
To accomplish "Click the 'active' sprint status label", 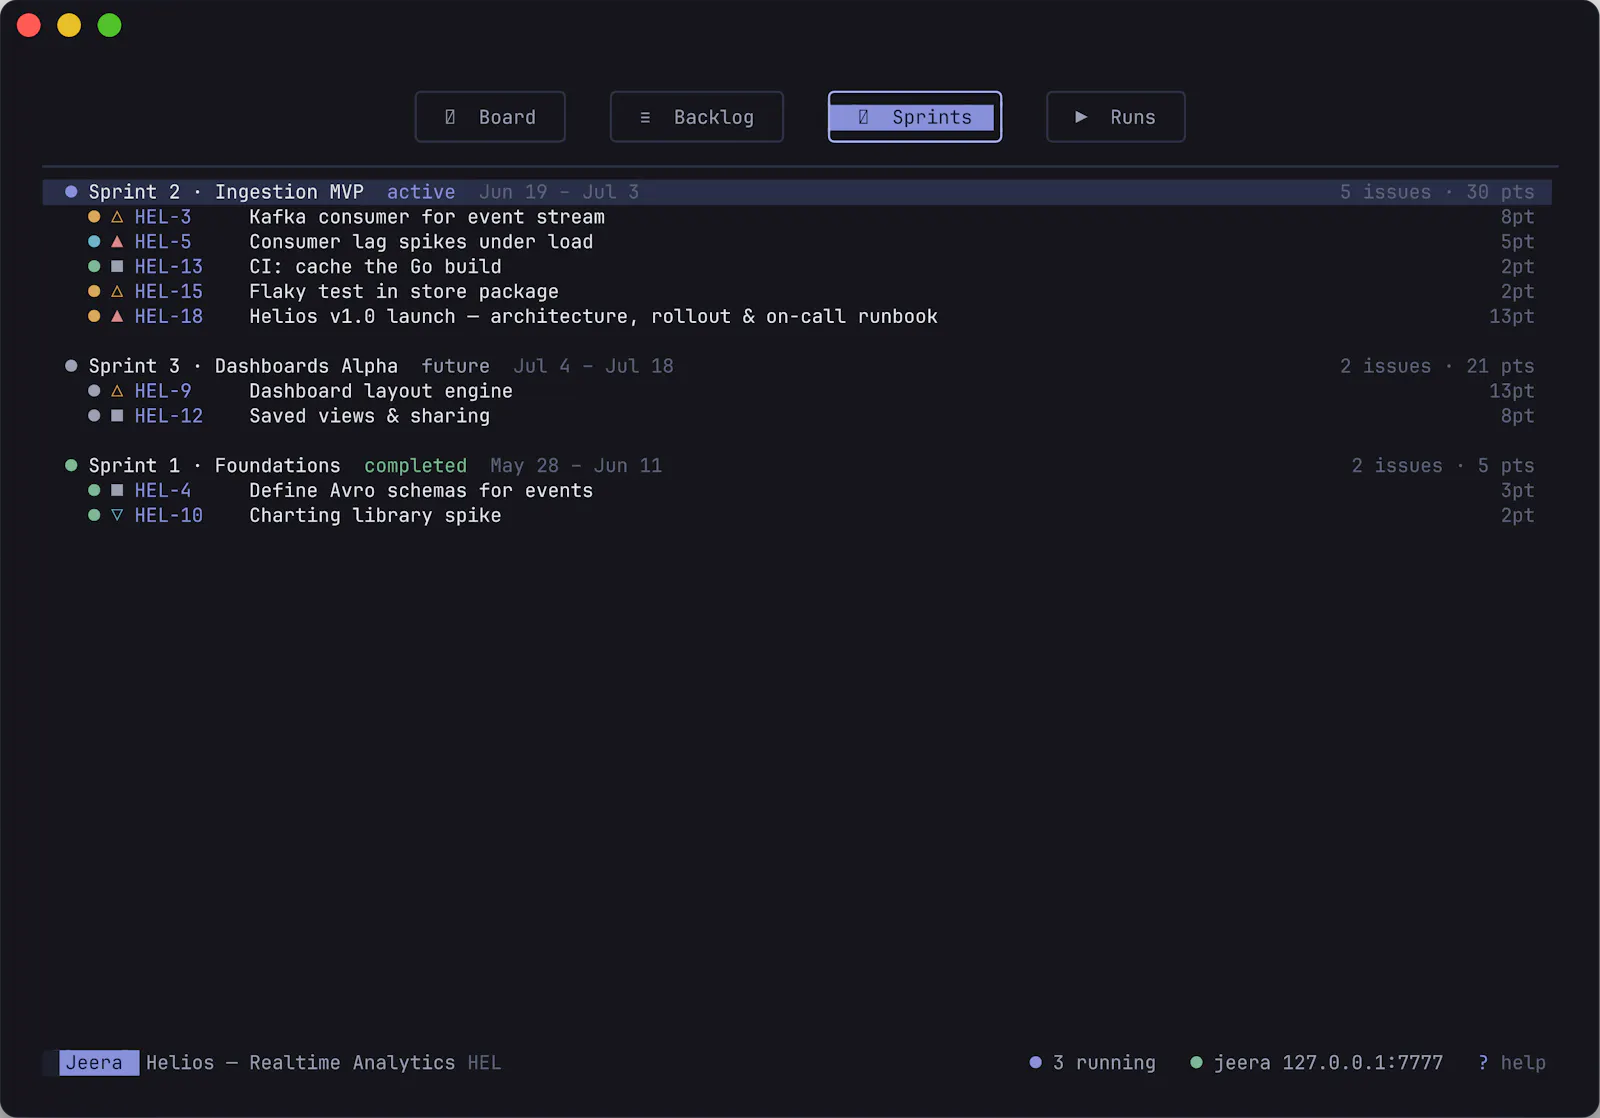I will (x=421, y=192).
